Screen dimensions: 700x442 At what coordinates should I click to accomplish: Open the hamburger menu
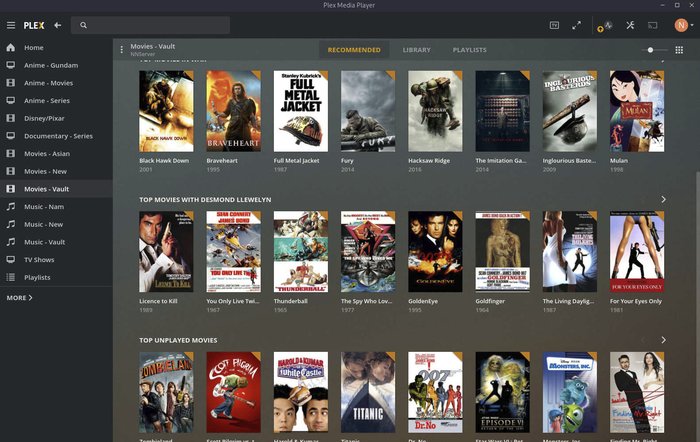pyautogui.click(x=11, y=25)
